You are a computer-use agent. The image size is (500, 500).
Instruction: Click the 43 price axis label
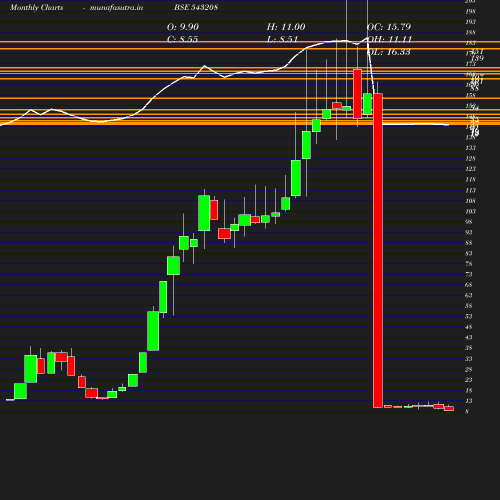pos(469,338)
